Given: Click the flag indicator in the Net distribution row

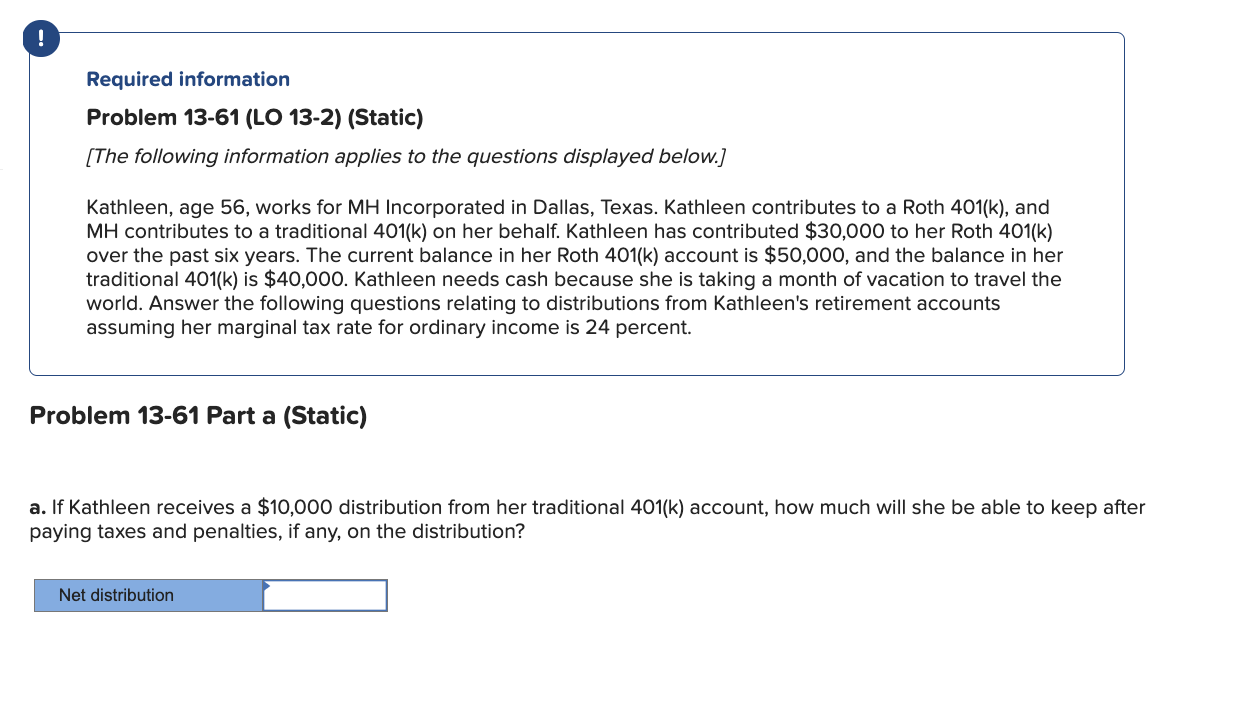Looking at the screenshot, I should 266,588.
